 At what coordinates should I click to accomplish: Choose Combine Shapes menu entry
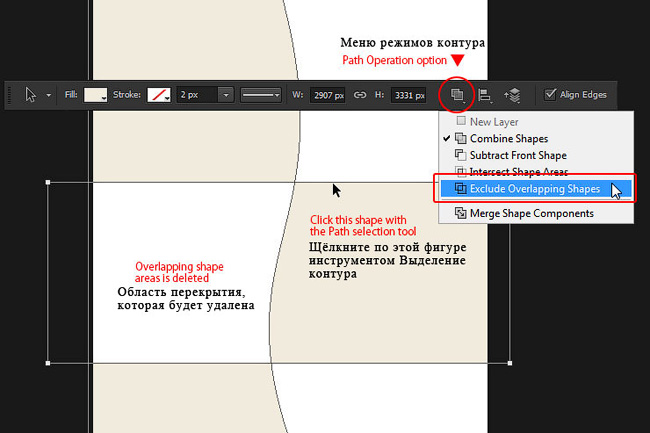coord(536,138)
